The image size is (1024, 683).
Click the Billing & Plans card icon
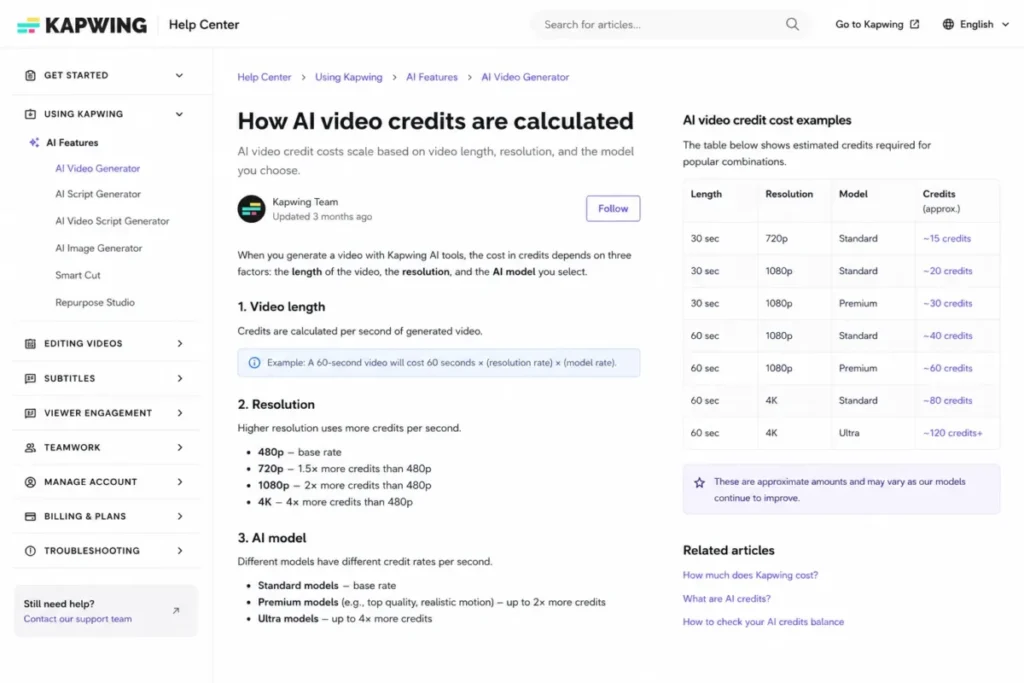coord(30,516)
